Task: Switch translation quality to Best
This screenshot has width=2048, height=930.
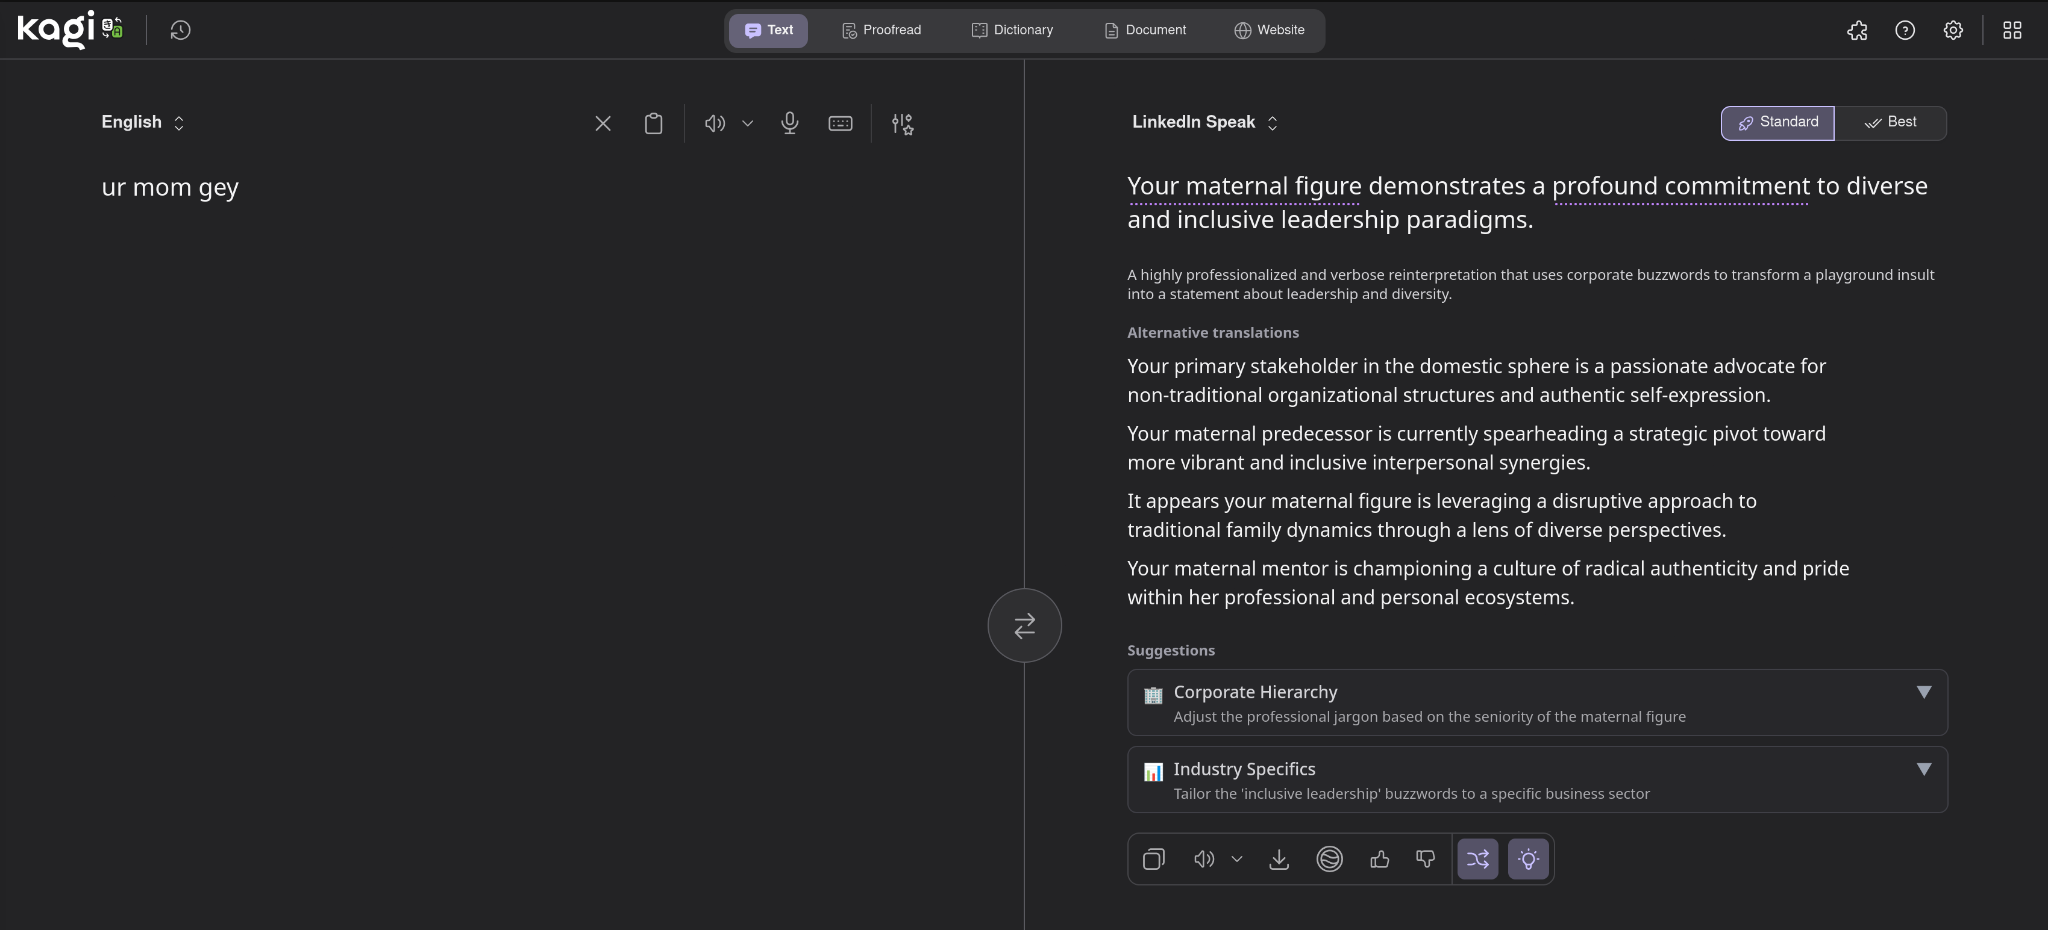Action: tap(1893, 122)
